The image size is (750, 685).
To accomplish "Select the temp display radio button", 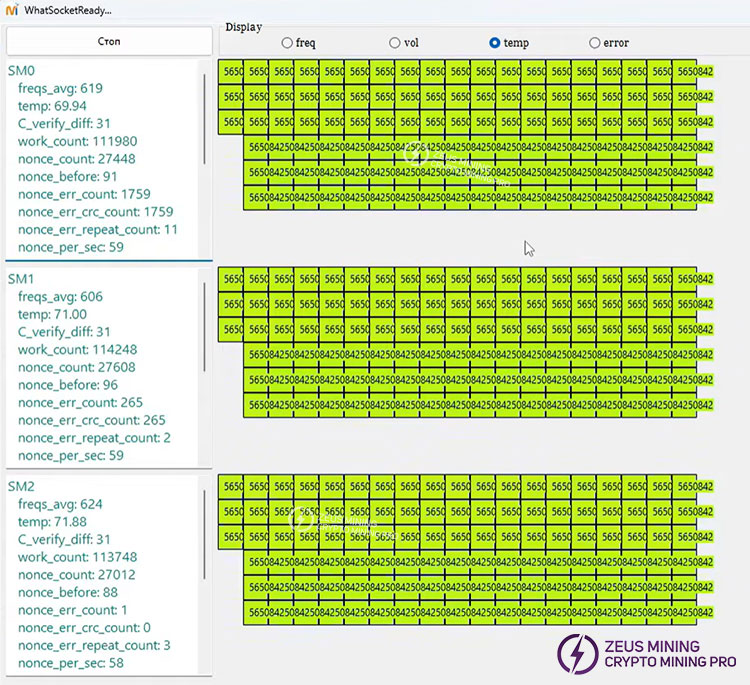I will tap(495, 43).
